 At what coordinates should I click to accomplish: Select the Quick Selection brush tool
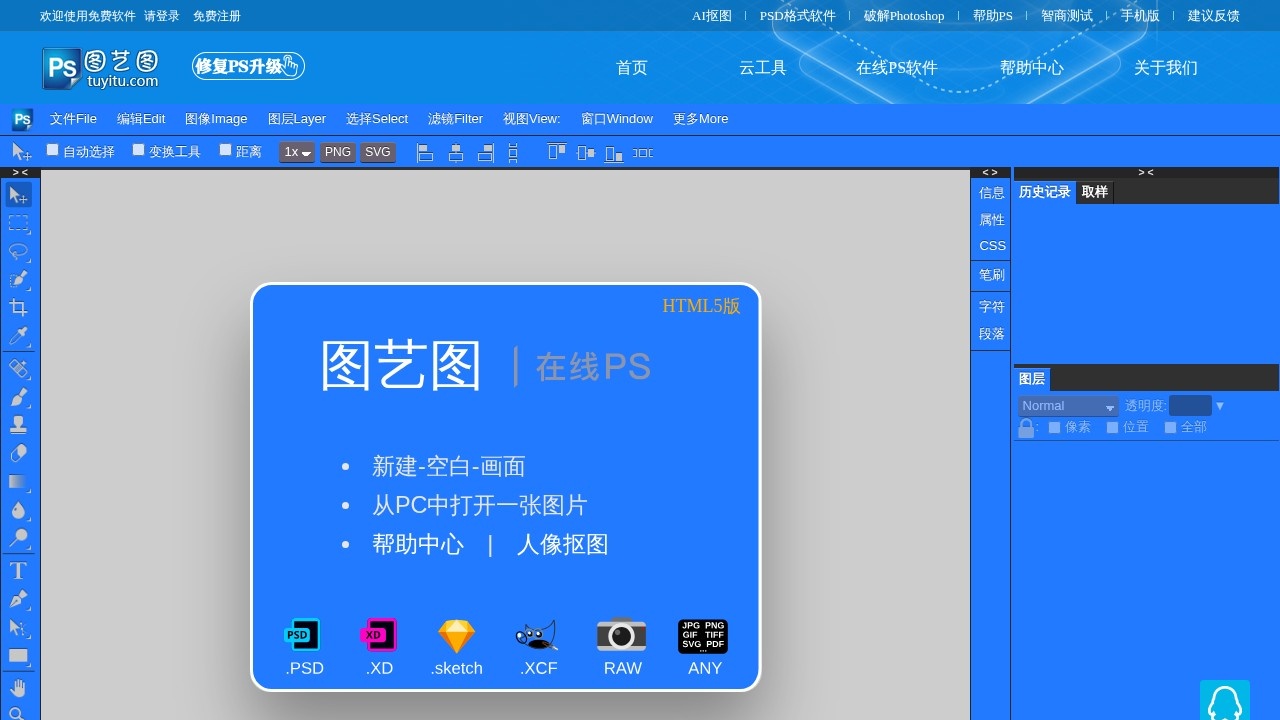(19, 279)
